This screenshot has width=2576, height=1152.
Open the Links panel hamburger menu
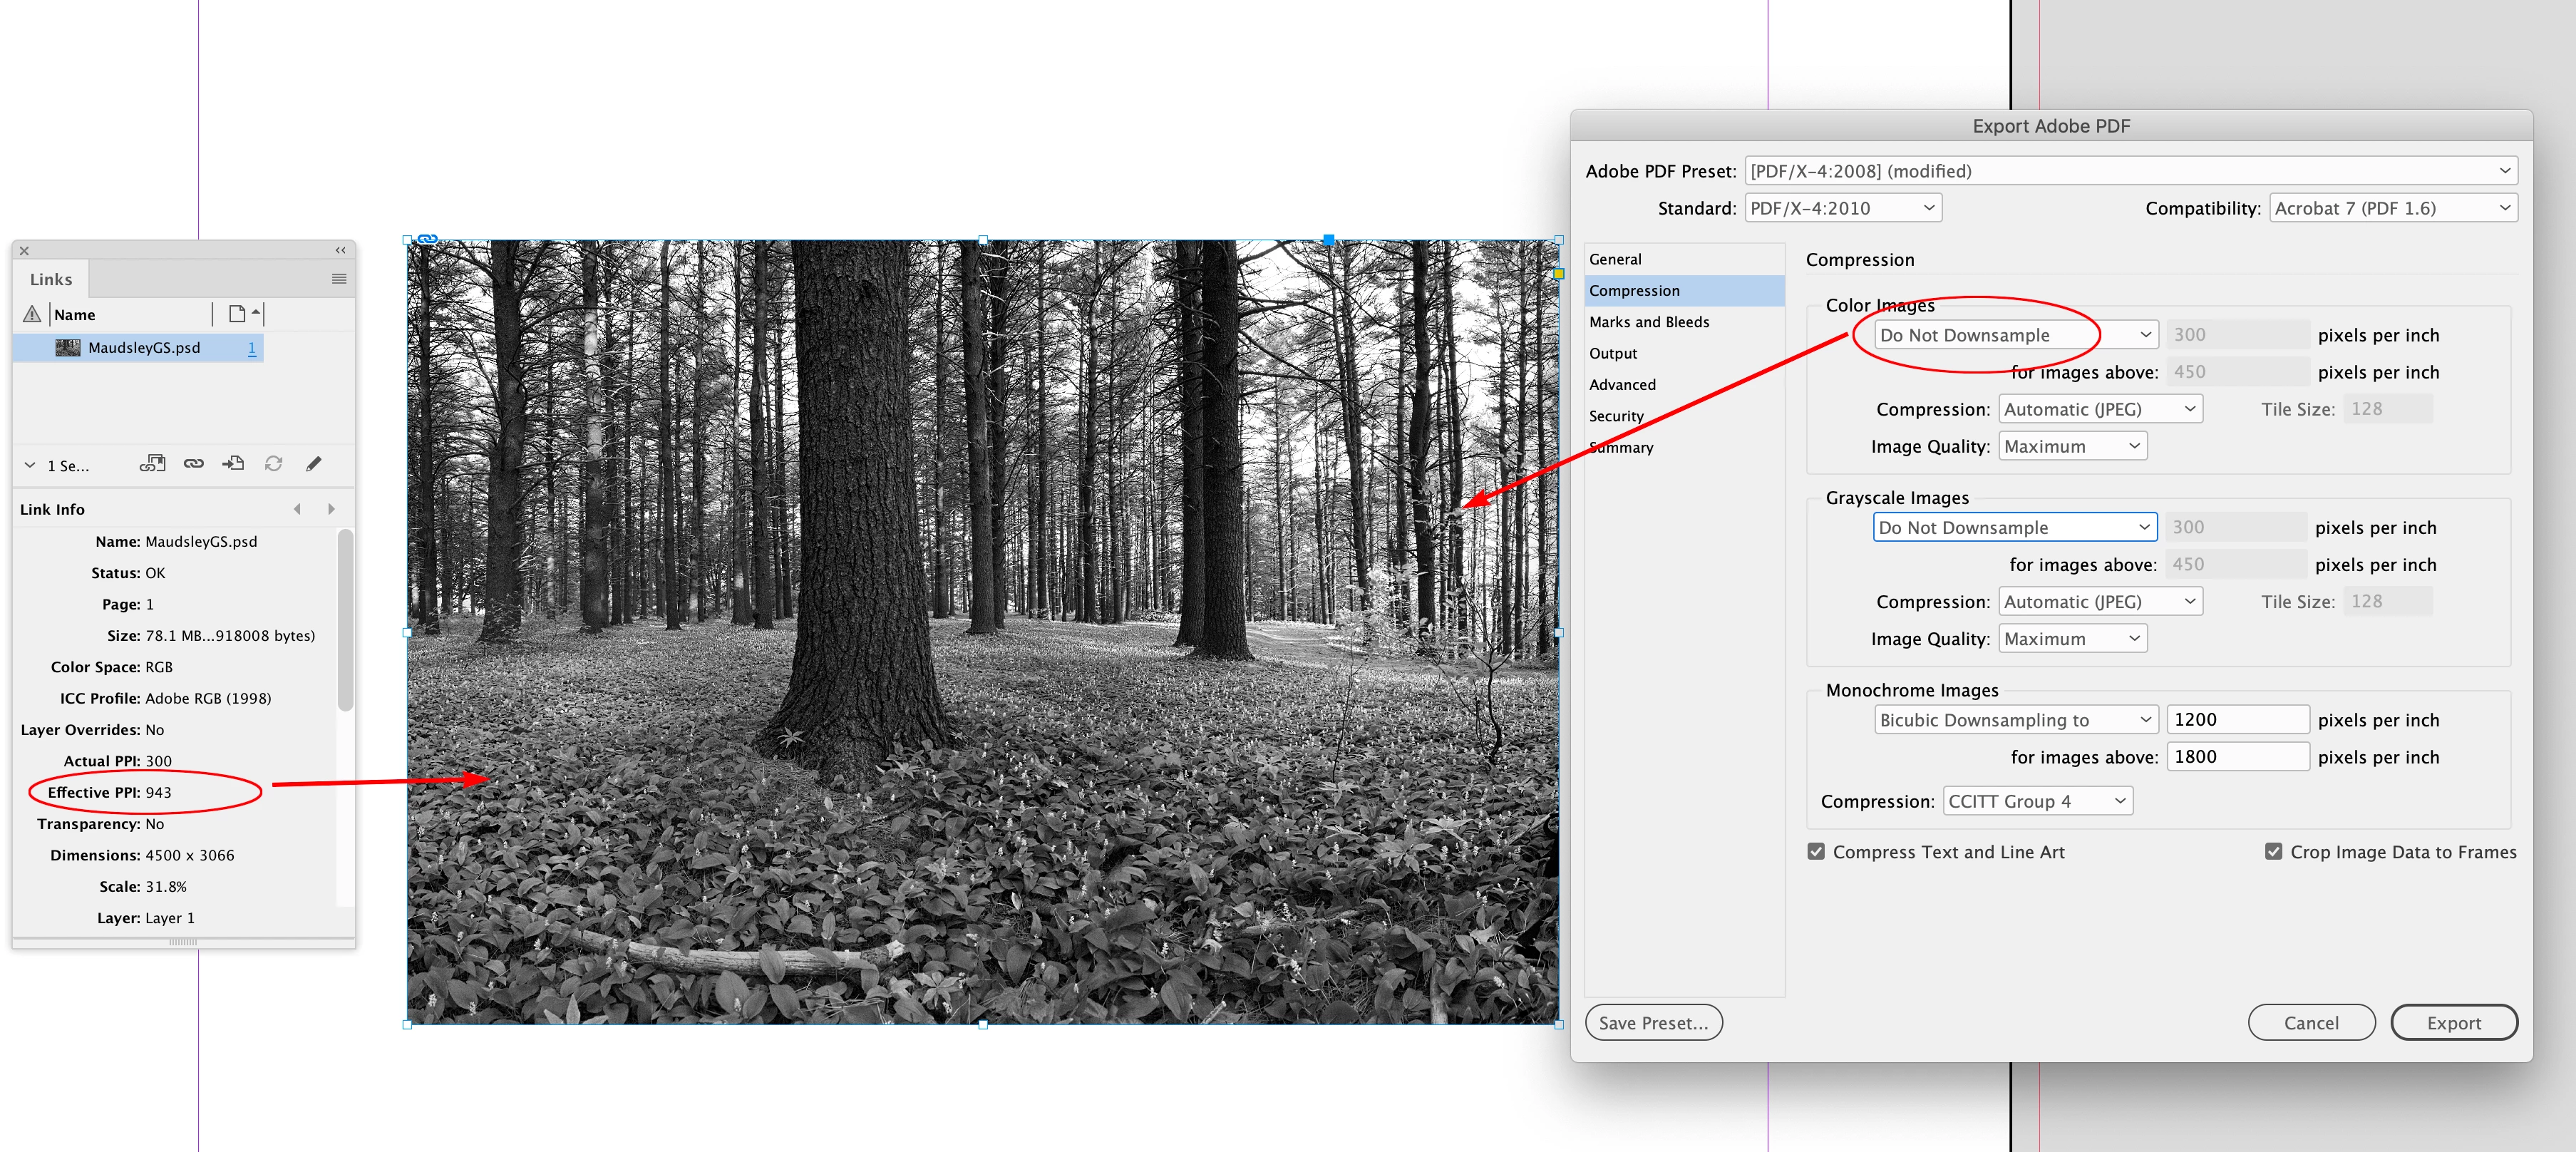click(339, 279)
